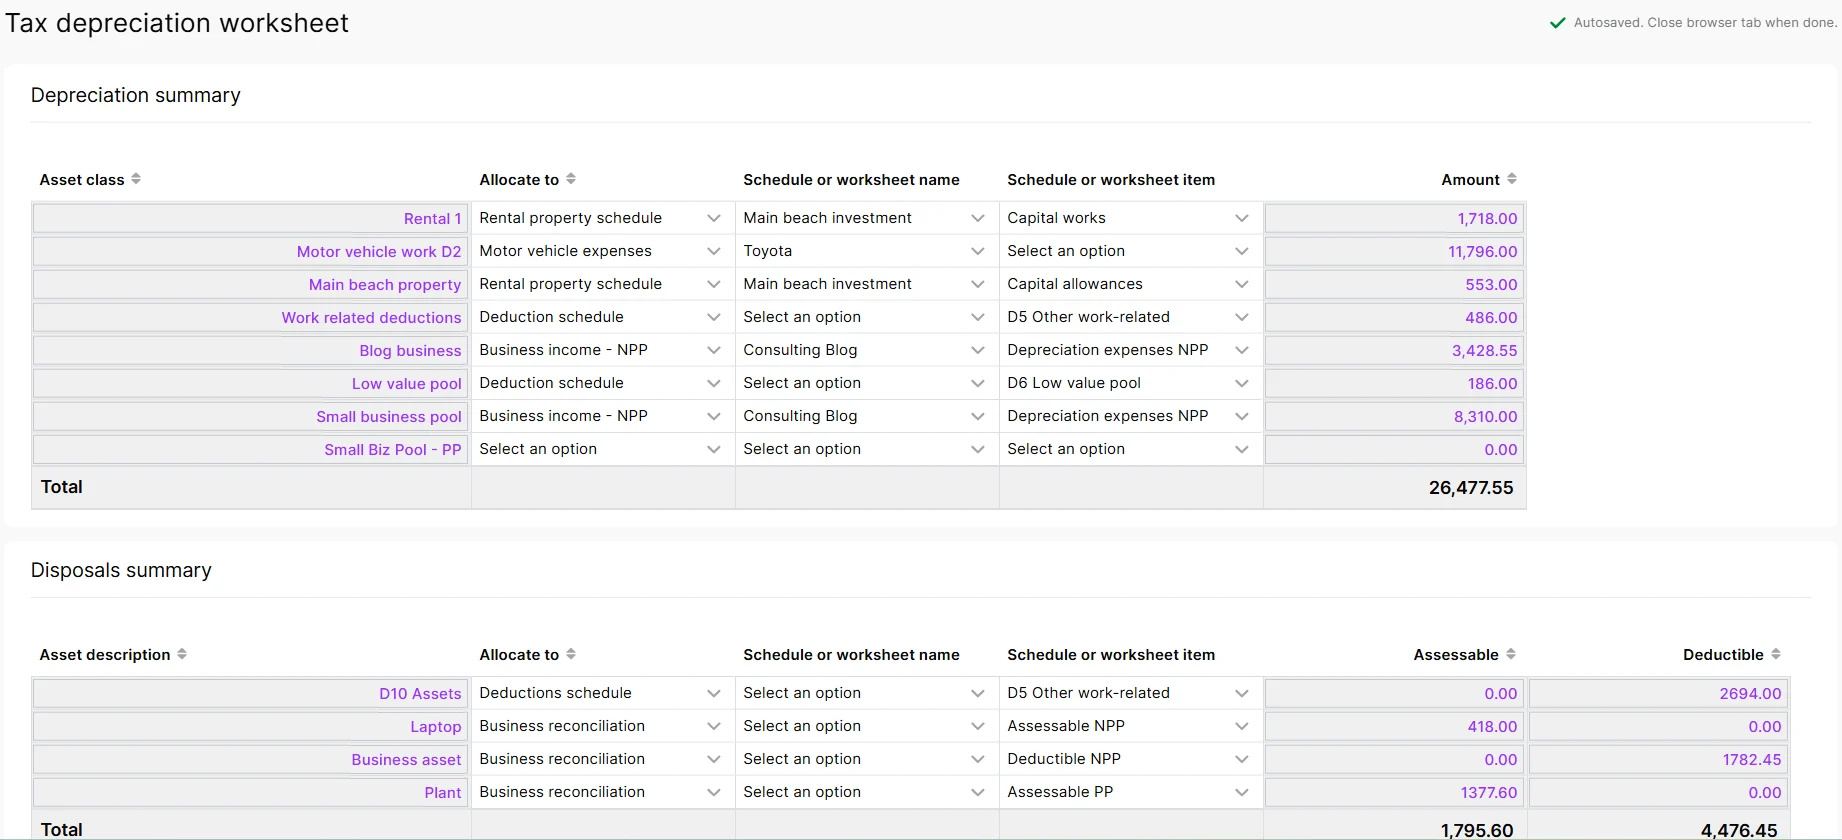Sort disposals by Deductible column
The height and width of the screenshot is (840, 1842).
(x=1776, y=654)
